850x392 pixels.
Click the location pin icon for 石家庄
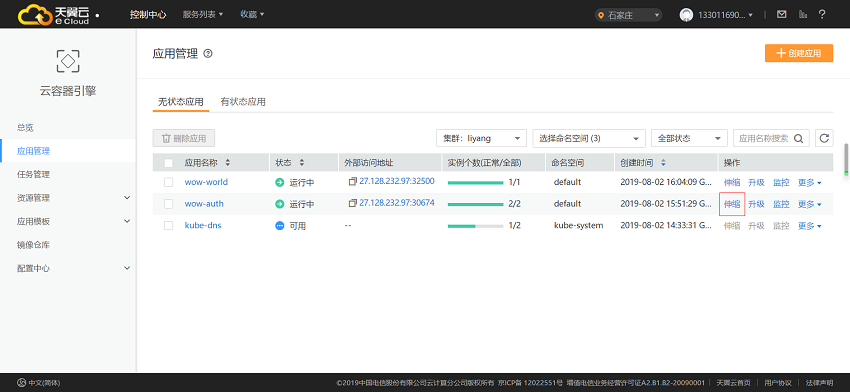tap(601, 16)
